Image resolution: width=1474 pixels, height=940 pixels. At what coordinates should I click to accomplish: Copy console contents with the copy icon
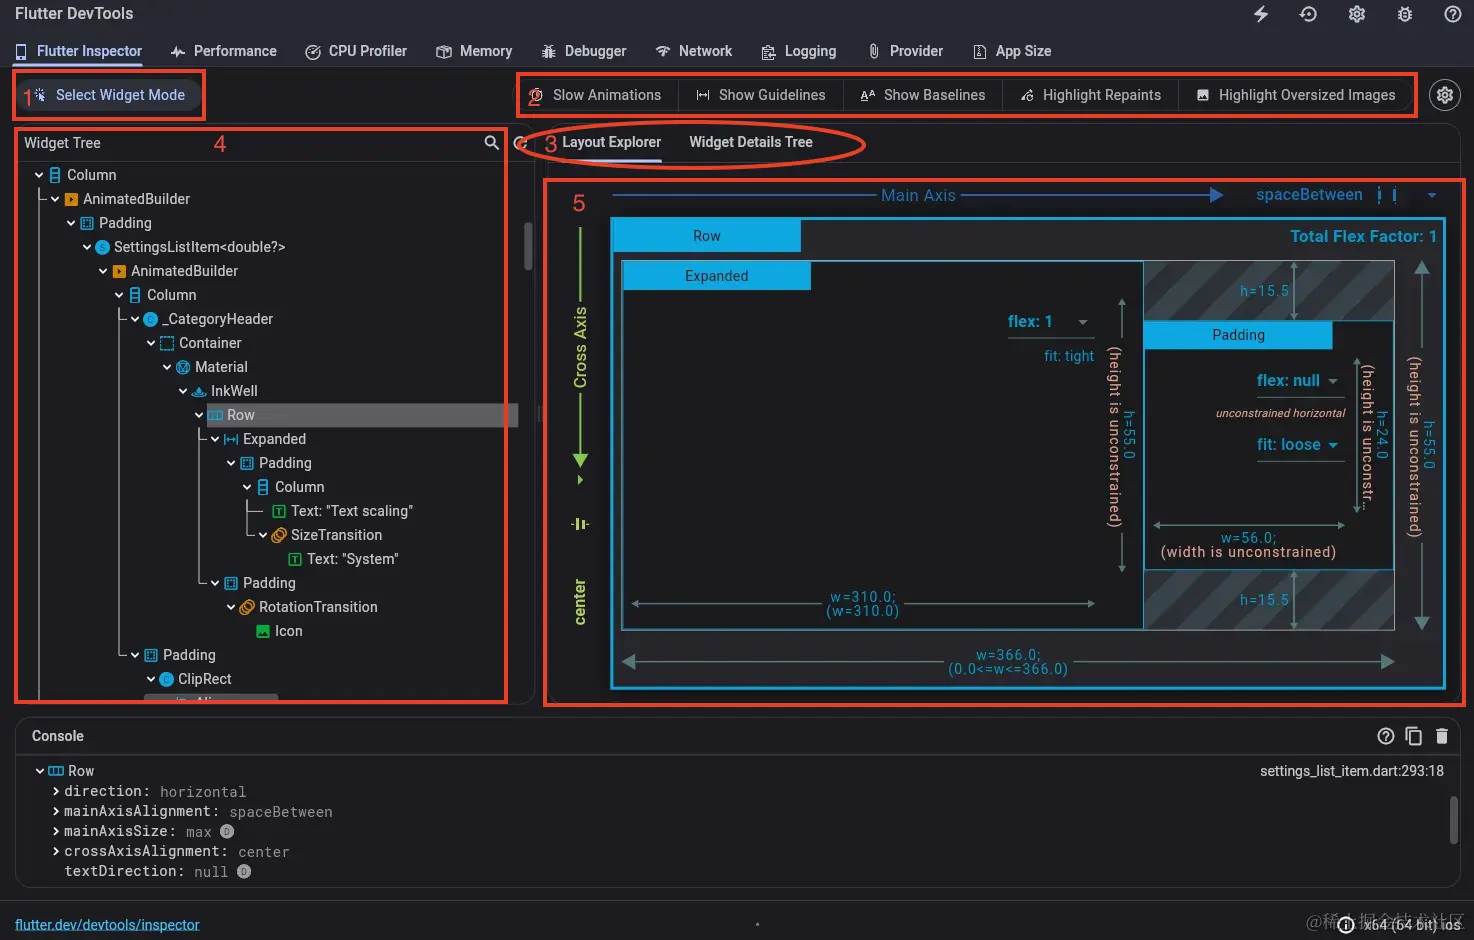coord(1413,736)
